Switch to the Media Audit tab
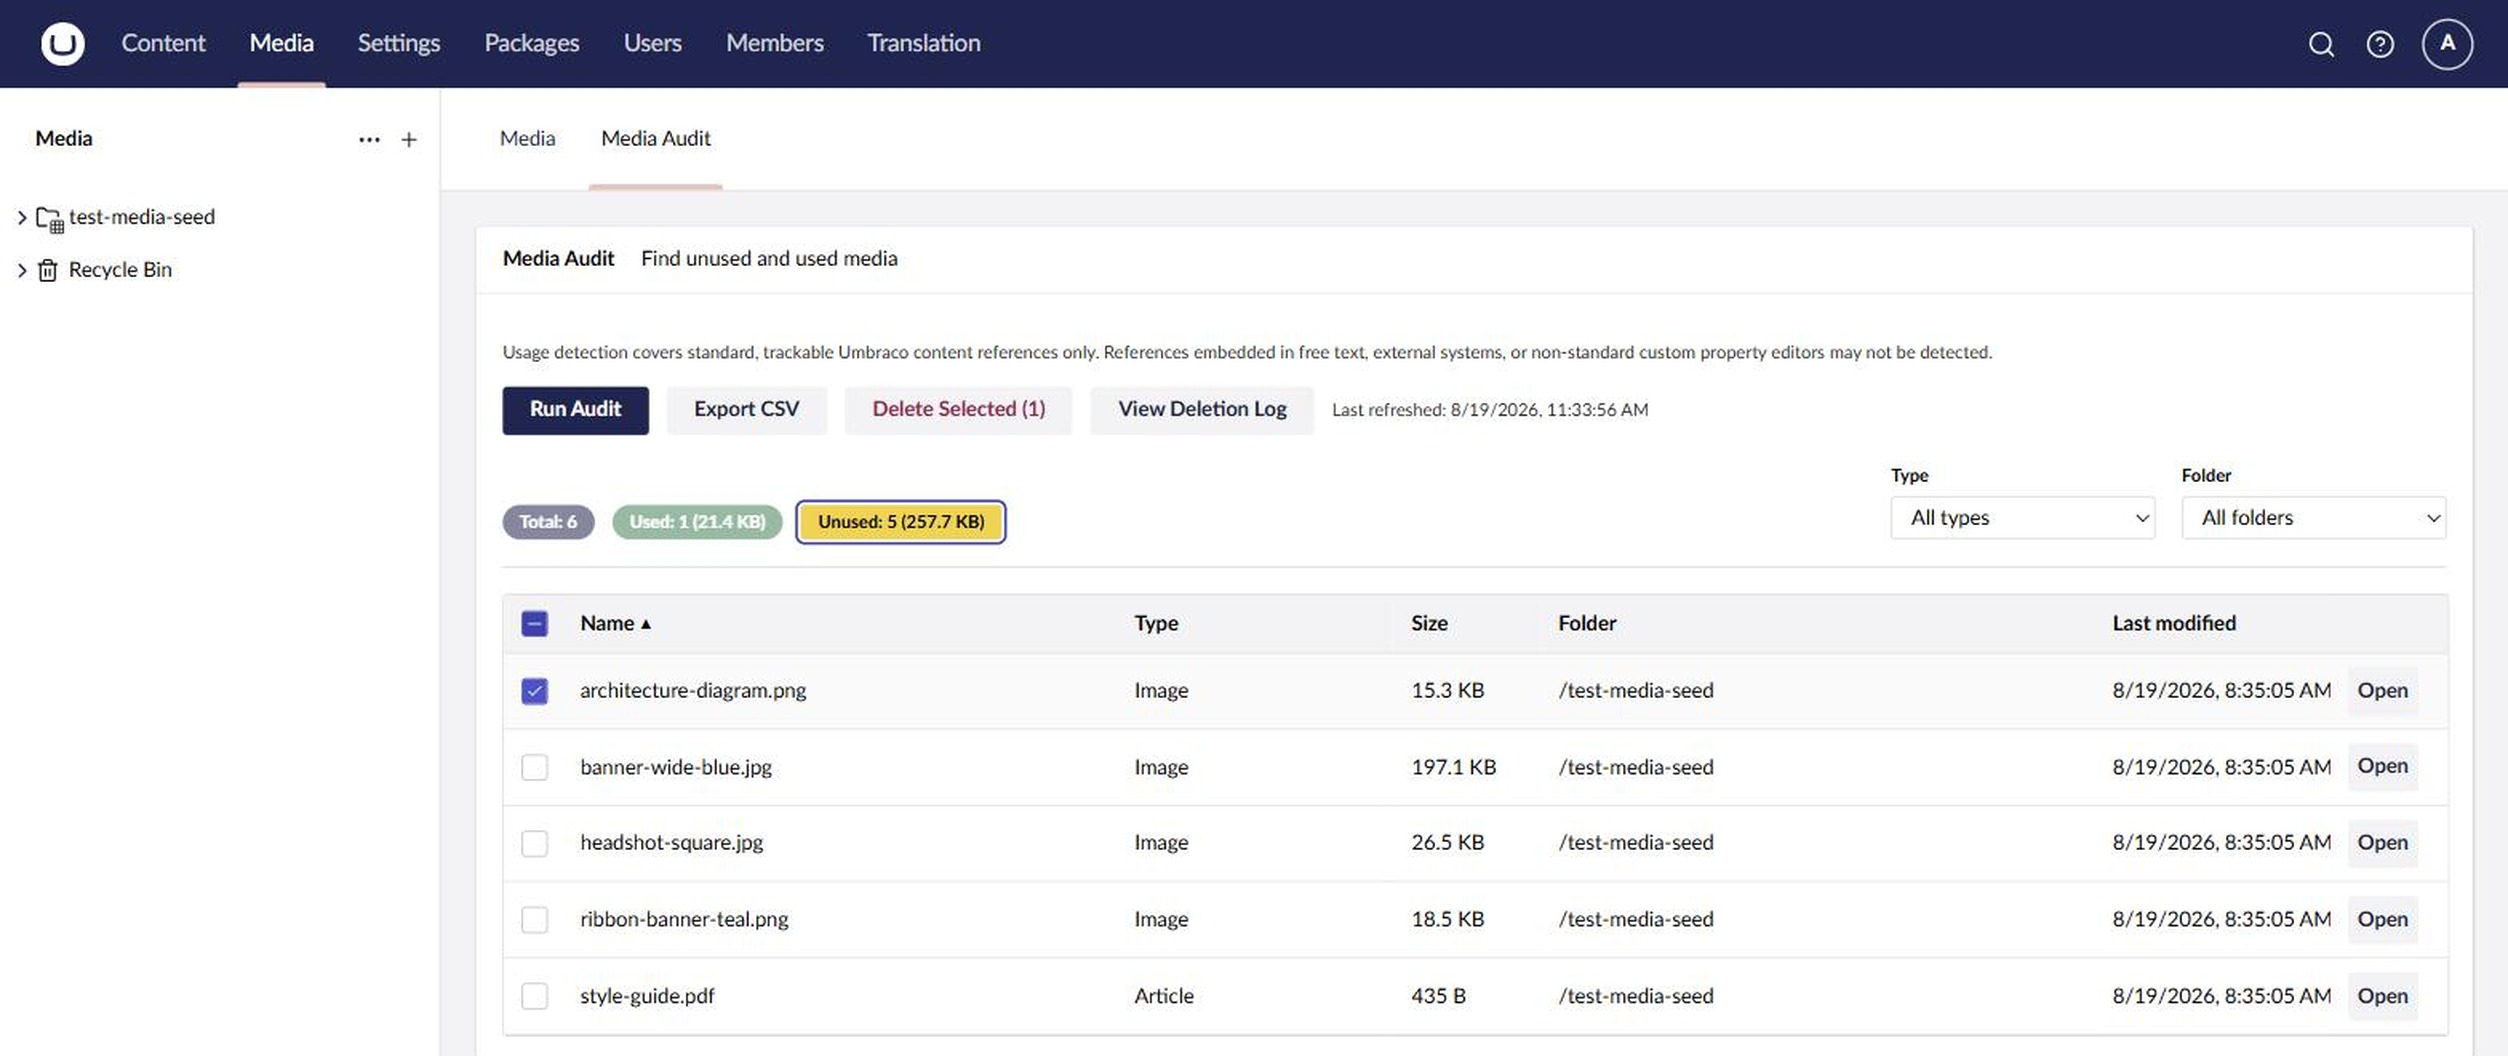 coord(656,138)
